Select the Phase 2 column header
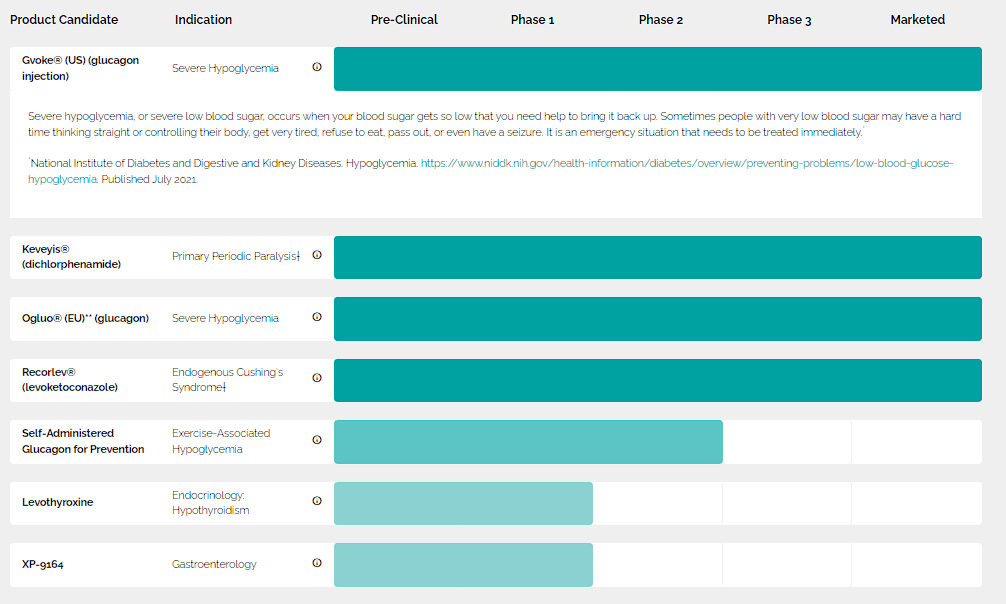 [x=661, y=20]
